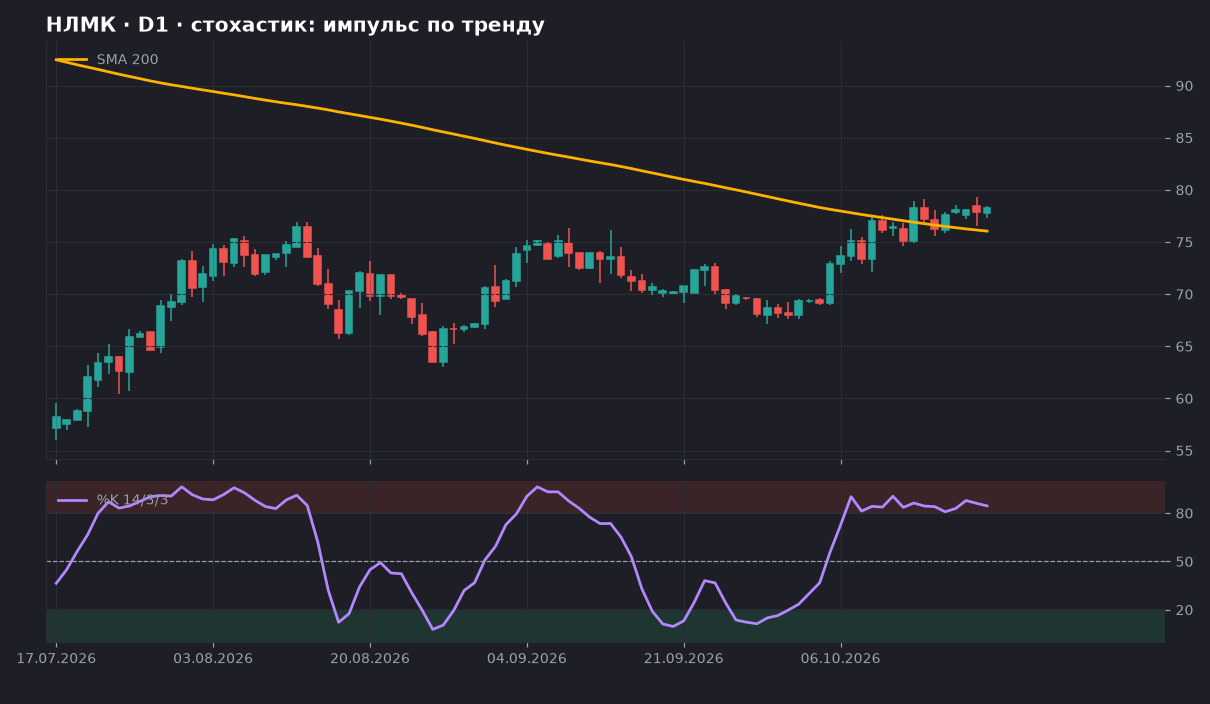
Task: Select the date label 20.08.2026
Action: coord(370,658)
